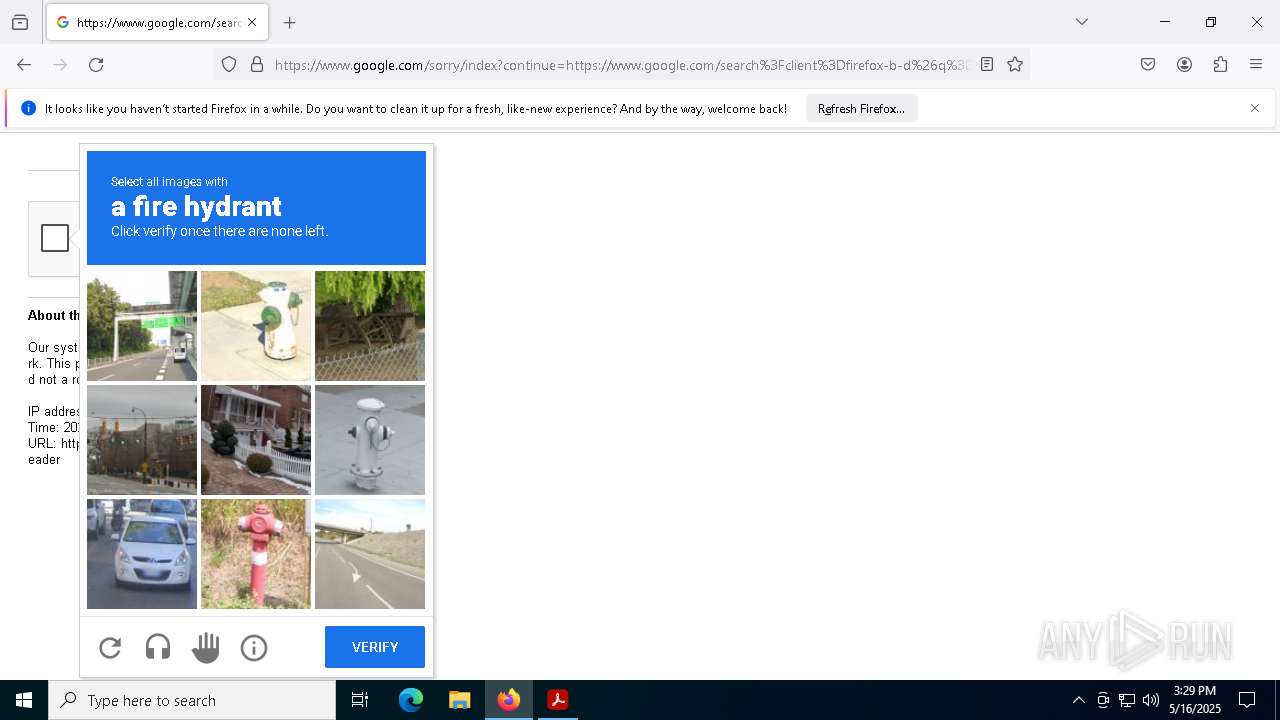Open the network tray icon

tap(1127, 700)
